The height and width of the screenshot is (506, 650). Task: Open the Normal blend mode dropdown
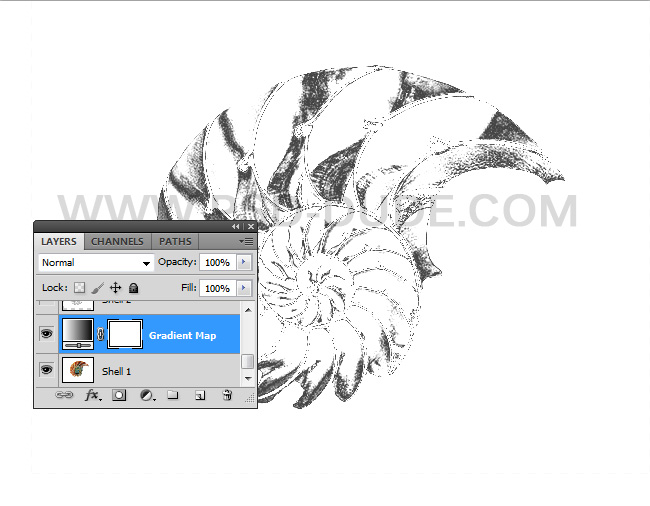click(x=96, y=263)
